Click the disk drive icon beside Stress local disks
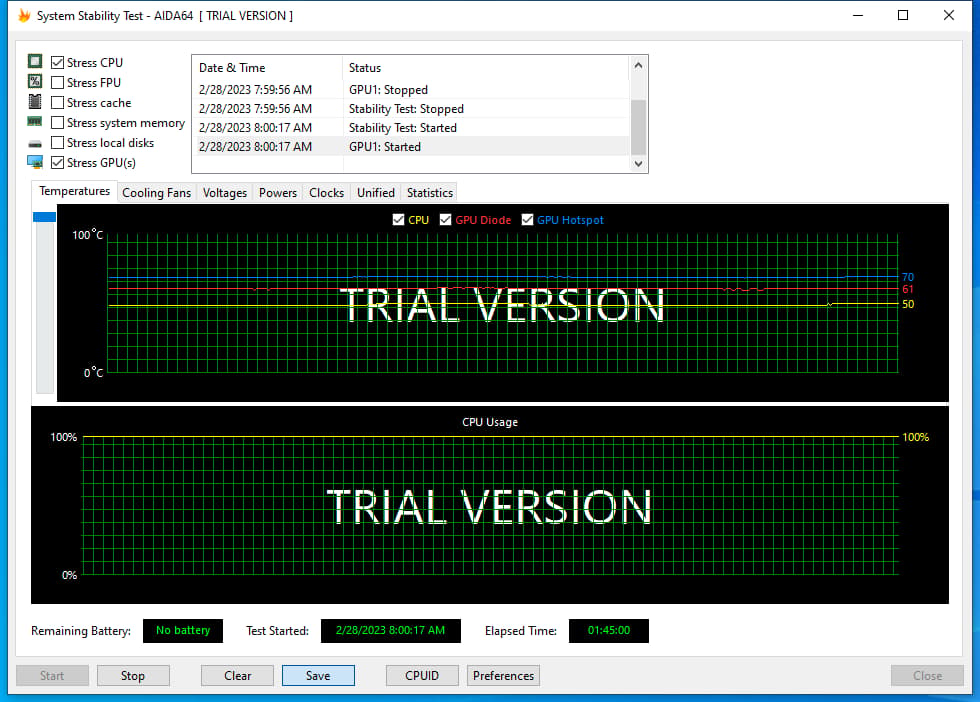 (35, 144)
